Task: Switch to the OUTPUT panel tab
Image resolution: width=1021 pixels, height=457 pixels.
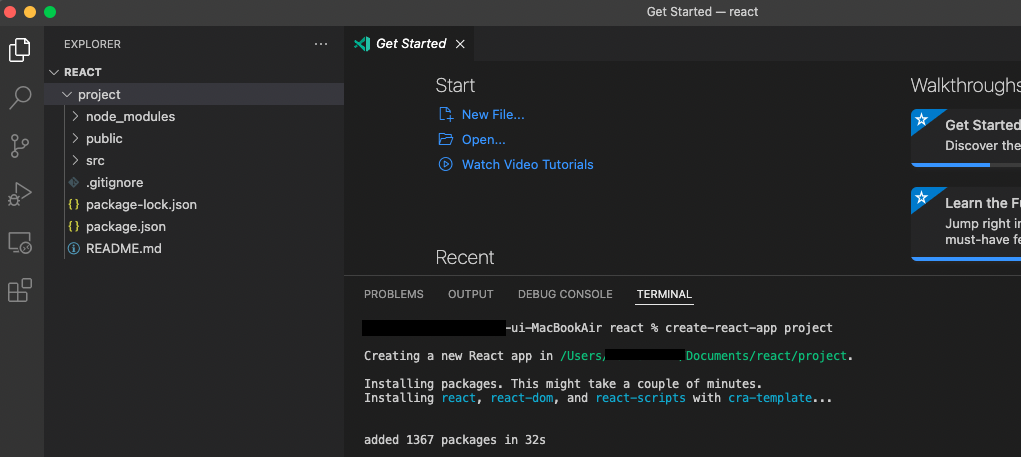Action: point(471,294)
